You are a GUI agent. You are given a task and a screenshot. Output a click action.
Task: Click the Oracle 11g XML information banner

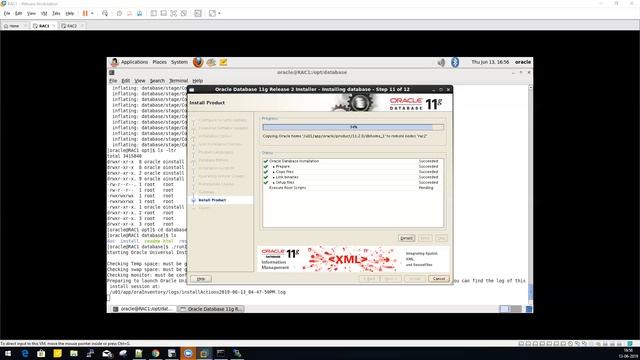353,259
